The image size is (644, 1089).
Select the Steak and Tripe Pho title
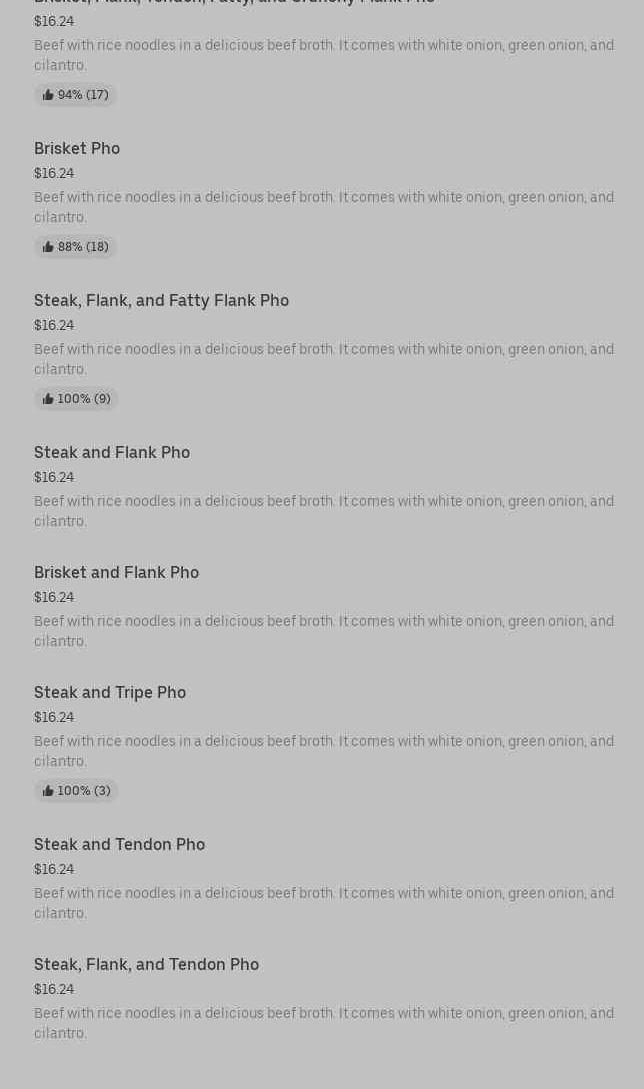click(x=110, y=692)
